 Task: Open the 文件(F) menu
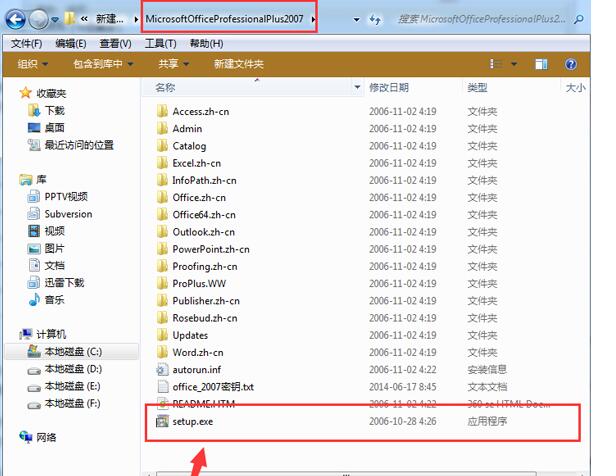(x=26, y=43)
